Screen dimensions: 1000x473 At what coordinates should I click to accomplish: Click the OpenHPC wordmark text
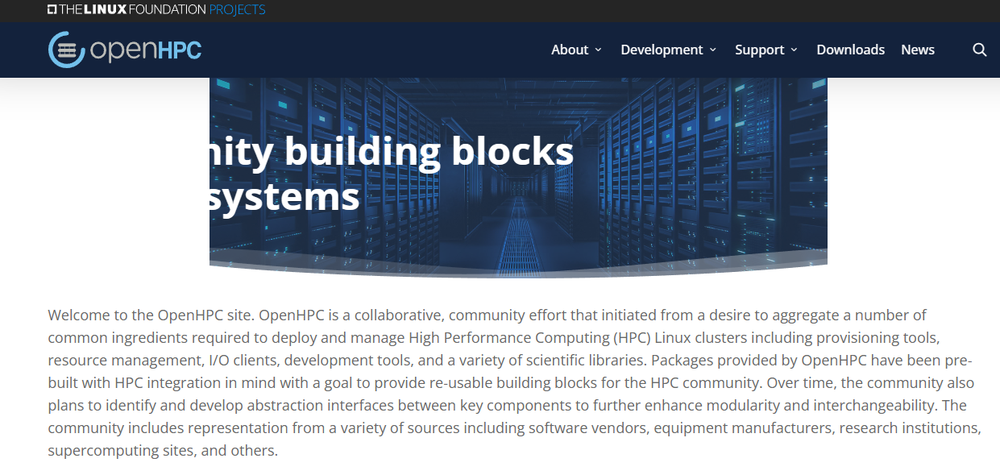(146, 50)
